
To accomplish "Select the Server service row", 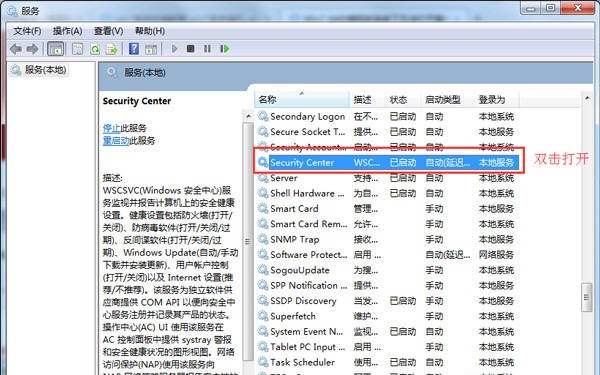I will pos(387,178).
